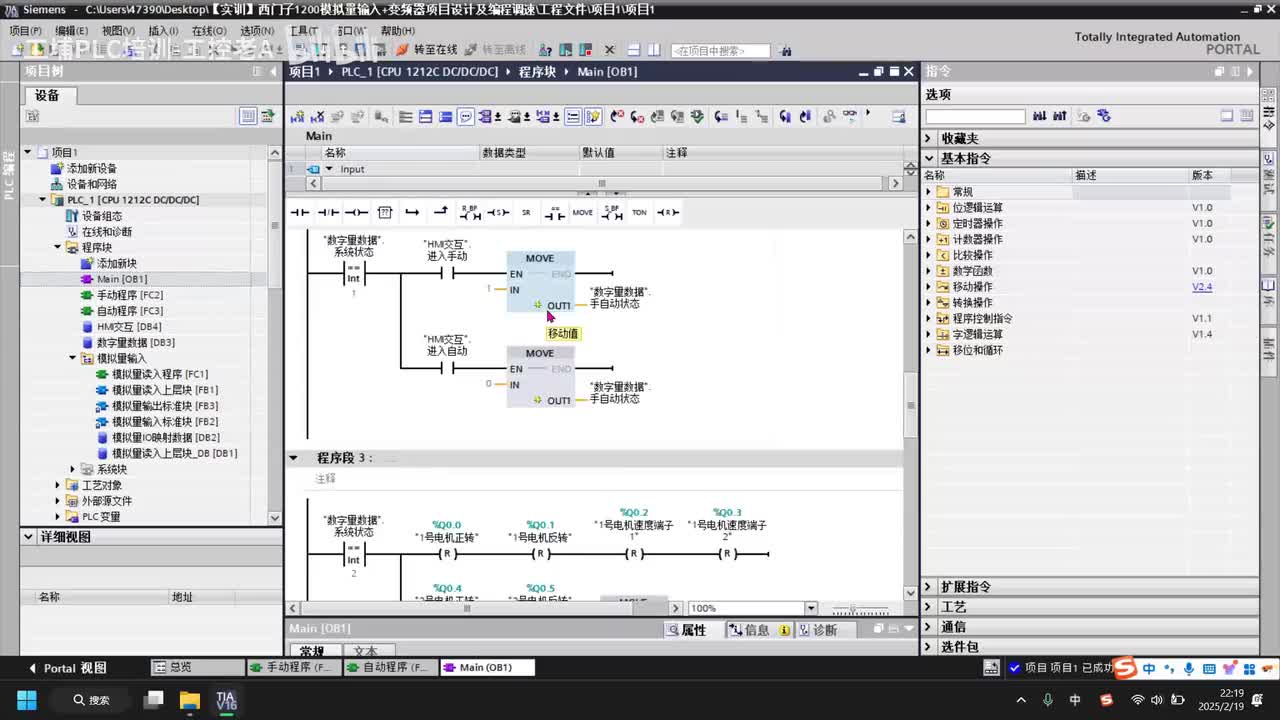
Task: Open the 视图(V) menu
Action: coord(118,31)
